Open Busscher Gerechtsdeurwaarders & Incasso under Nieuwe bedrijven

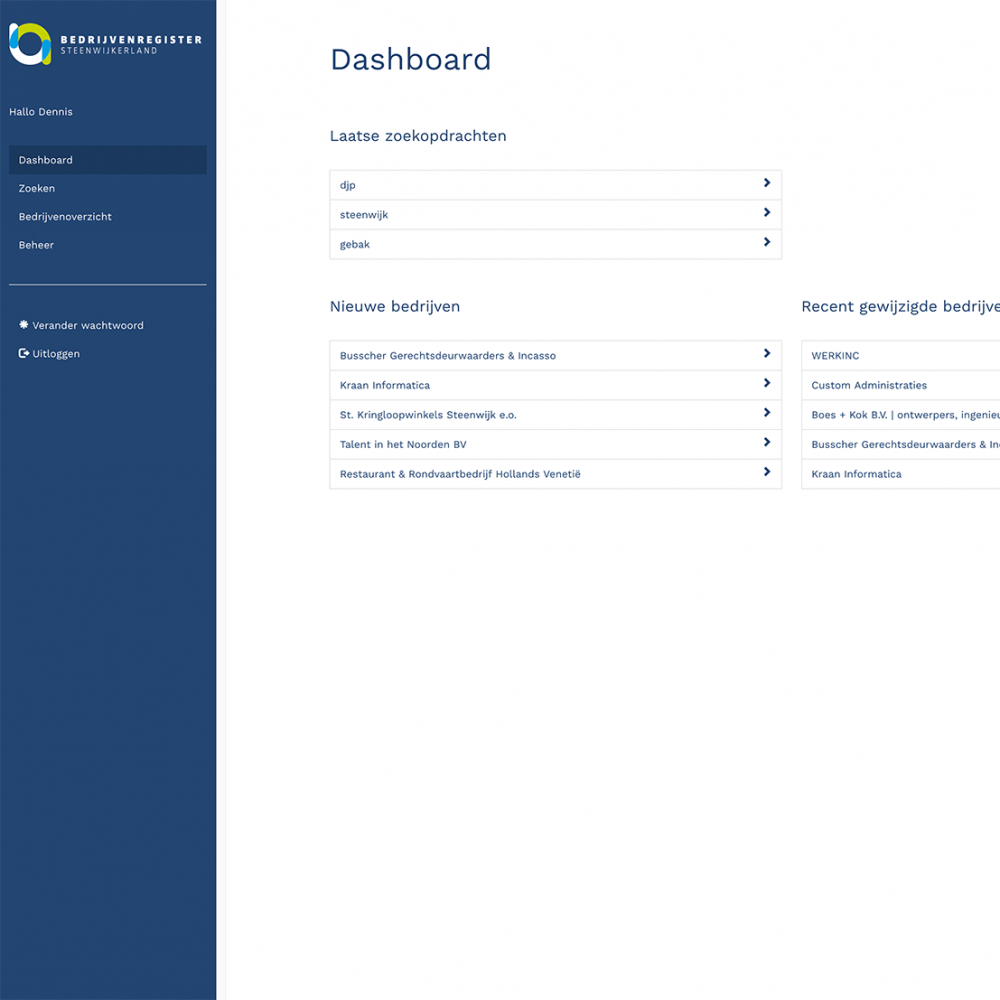[555, 356]
